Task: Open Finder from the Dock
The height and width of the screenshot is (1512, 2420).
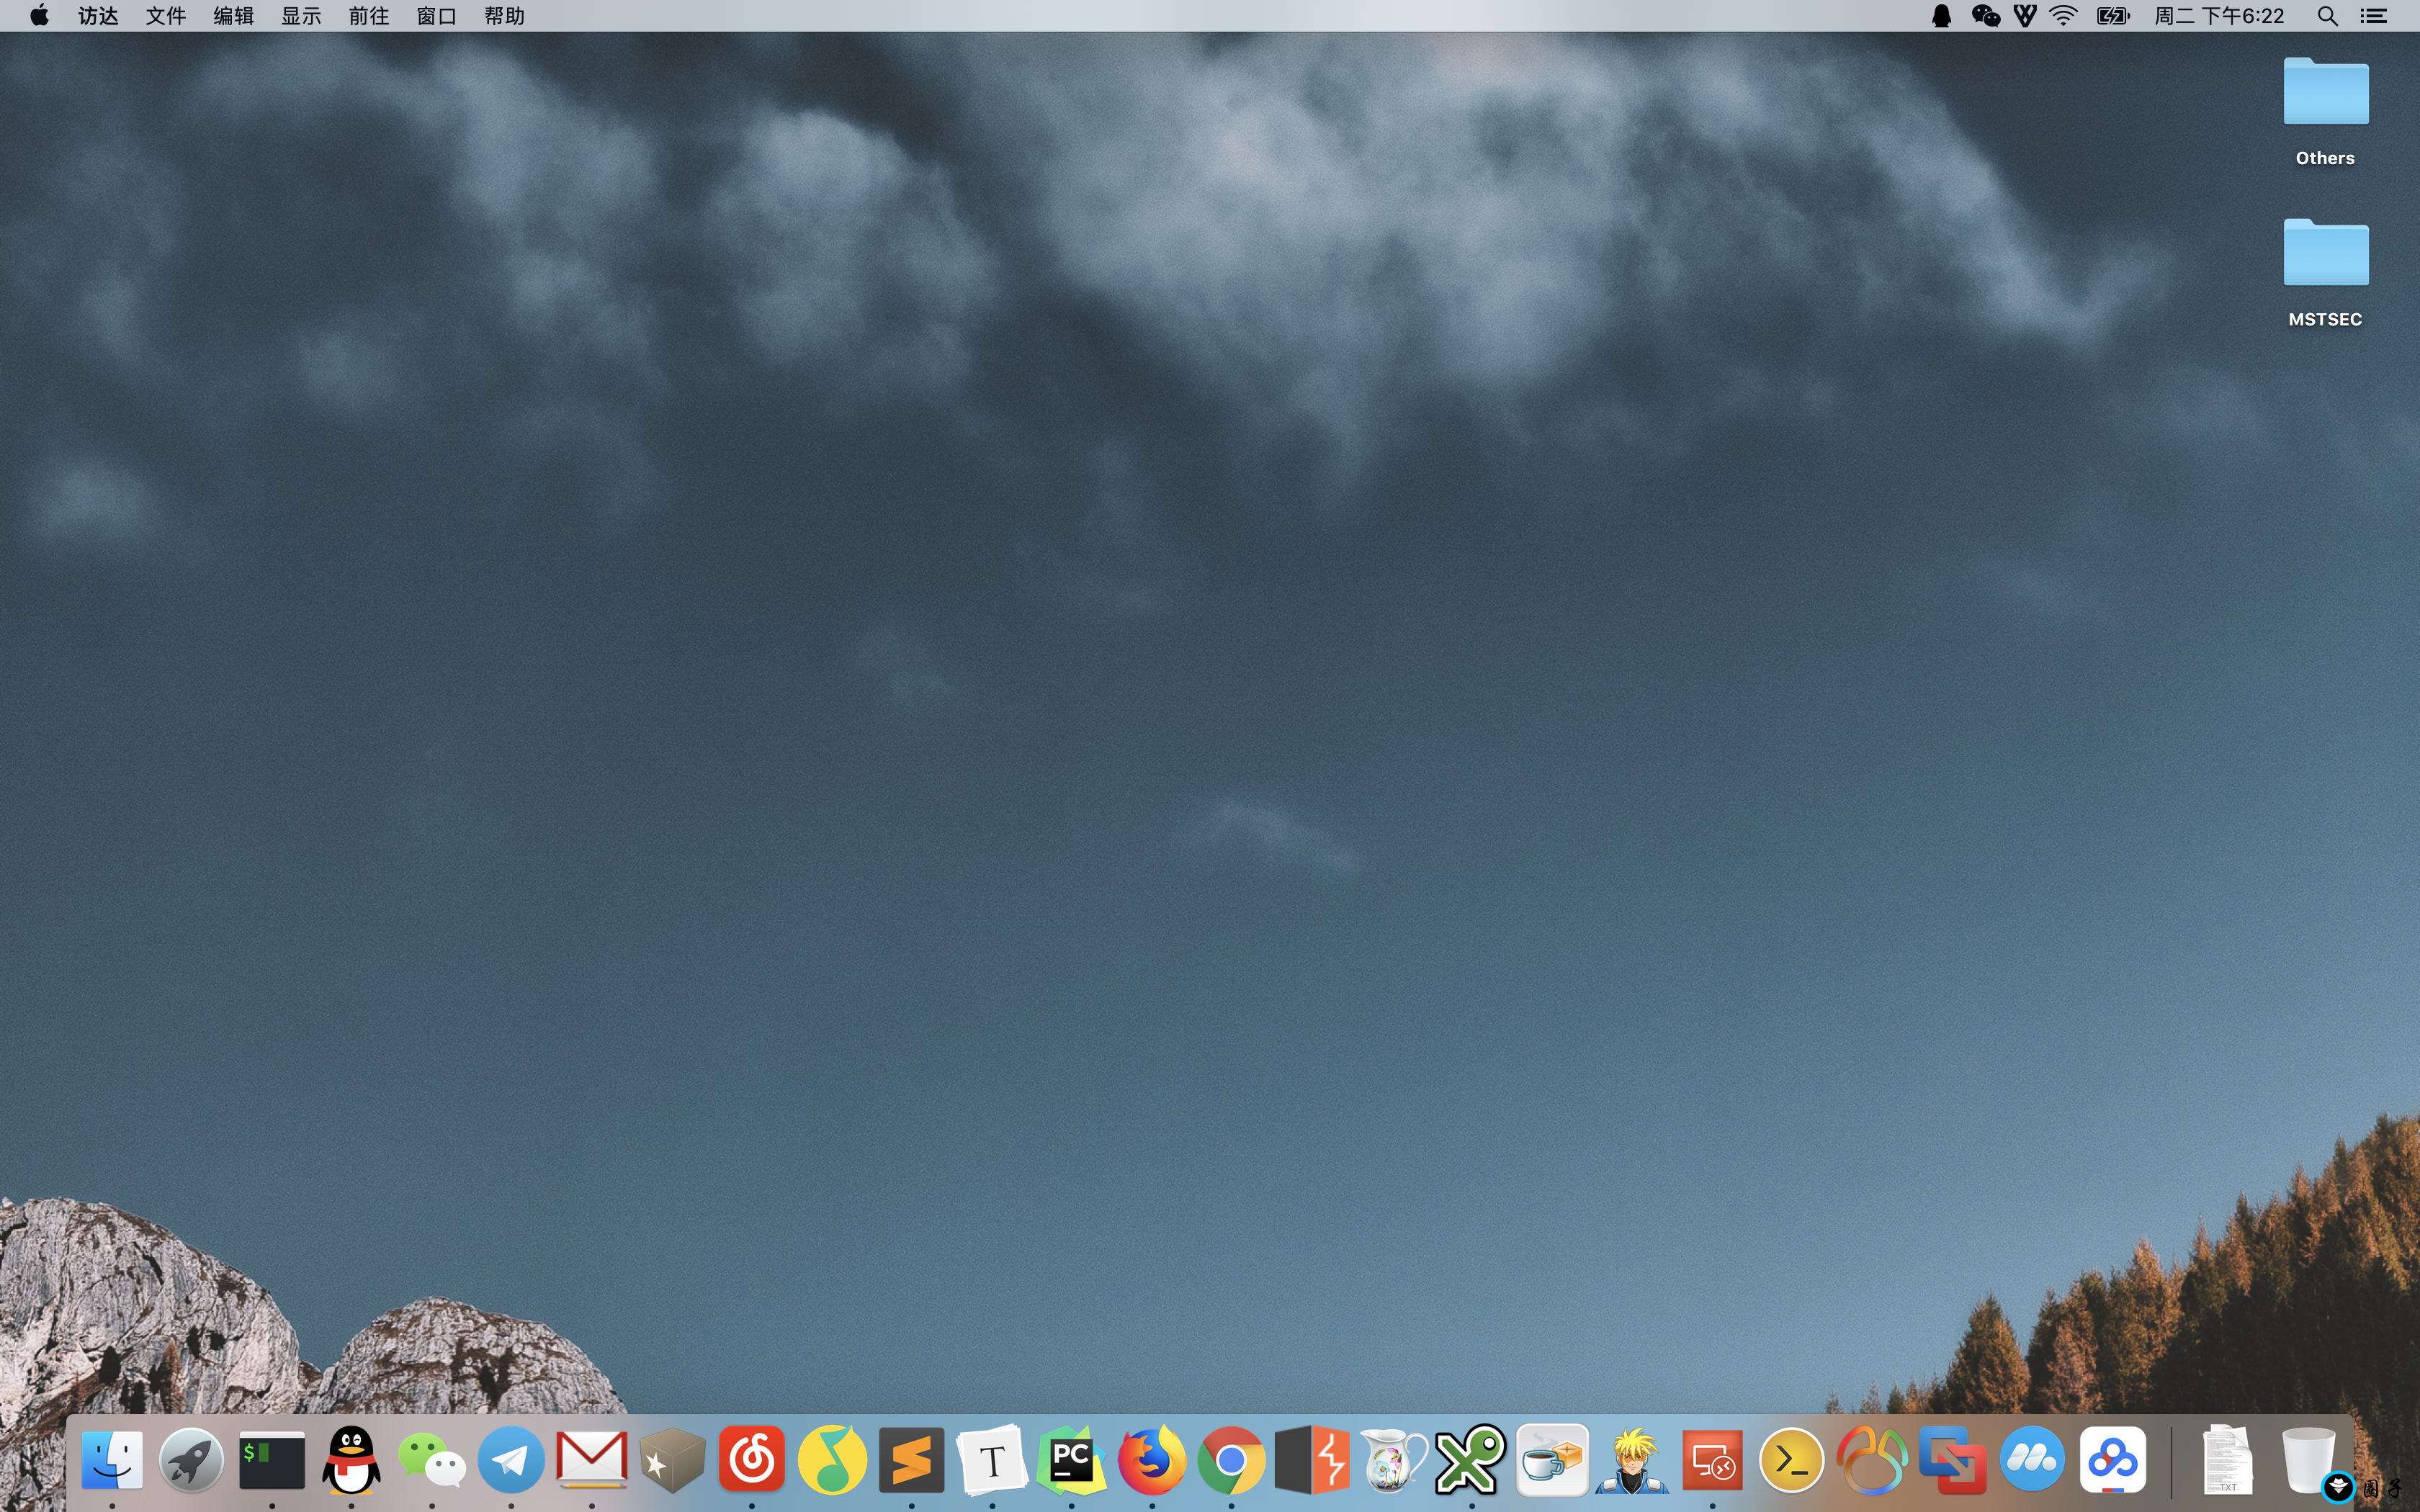Action: (111, 1460)
